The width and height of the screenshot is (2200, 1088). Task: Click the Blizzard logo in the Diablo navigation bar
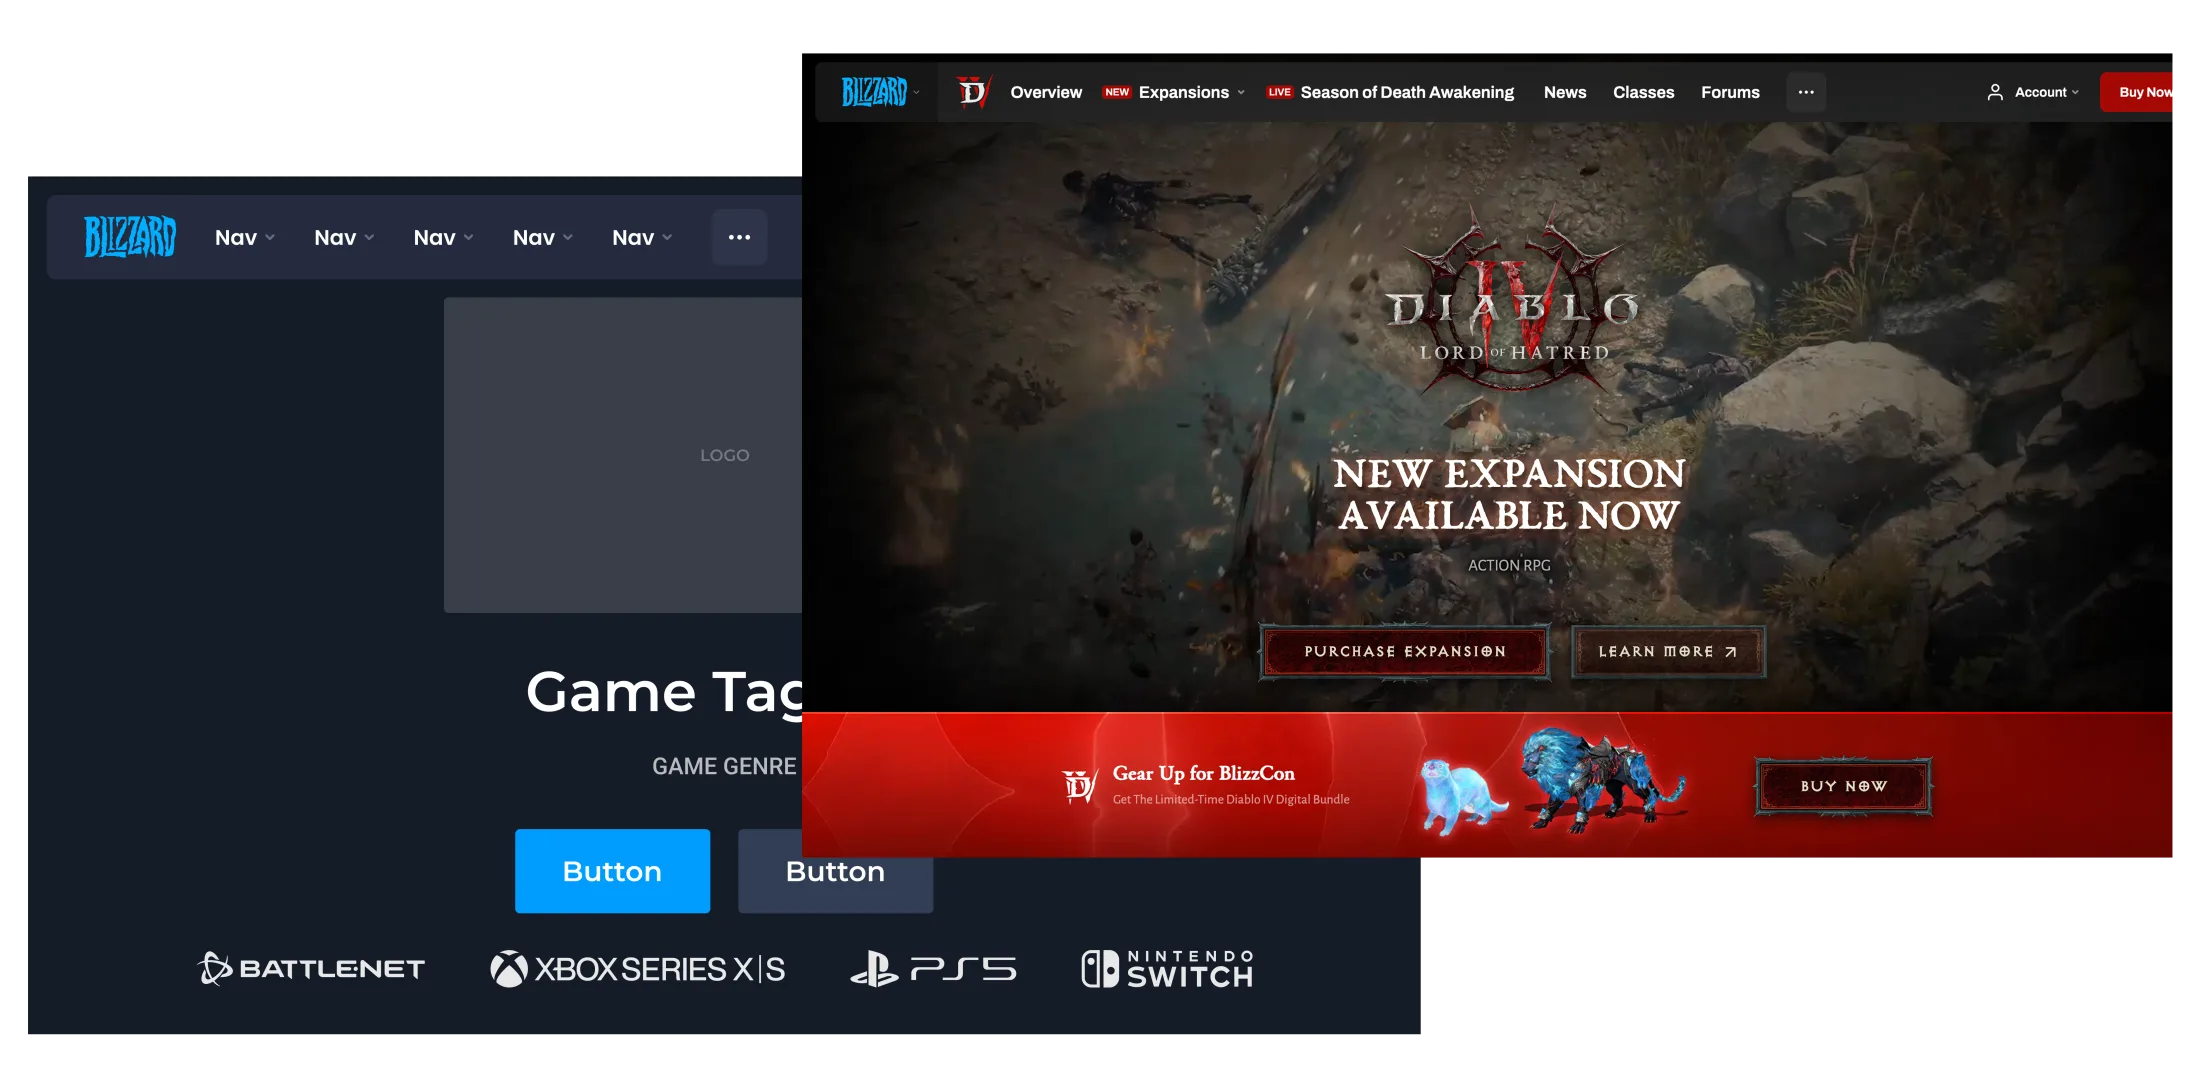874,92
